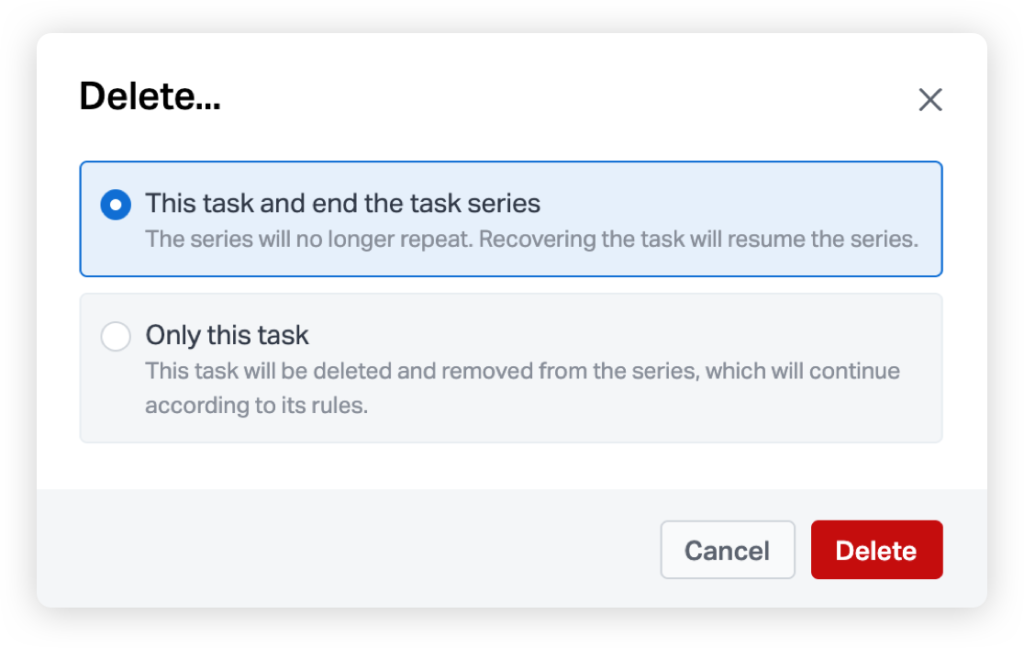
Task: Pick the blue highlighted end-series option card
Action: (511, 219)
